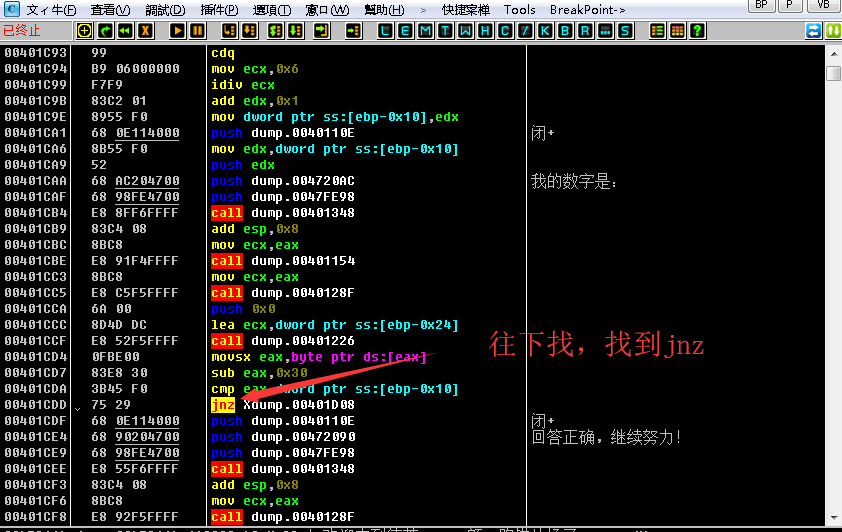The image size is (842, 532).
Task: Open the Windows W icon
Action: tap(466, 31)
